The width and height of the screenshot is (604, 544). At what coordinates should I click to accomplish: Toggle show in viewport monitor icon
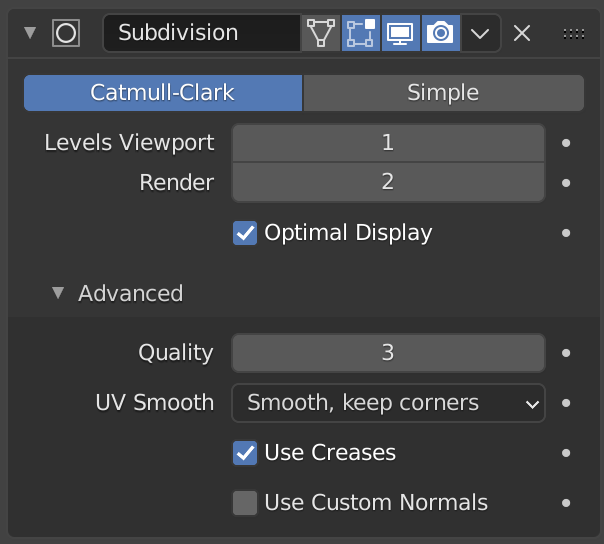(x=400, y=33)
